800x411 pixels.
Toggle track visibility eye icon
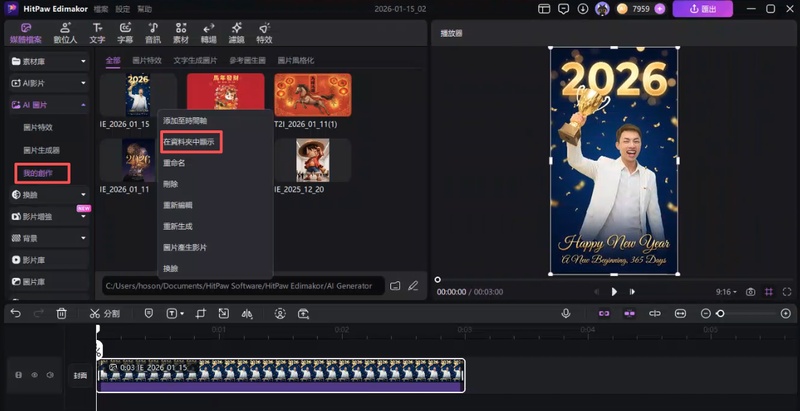(33, 375)
